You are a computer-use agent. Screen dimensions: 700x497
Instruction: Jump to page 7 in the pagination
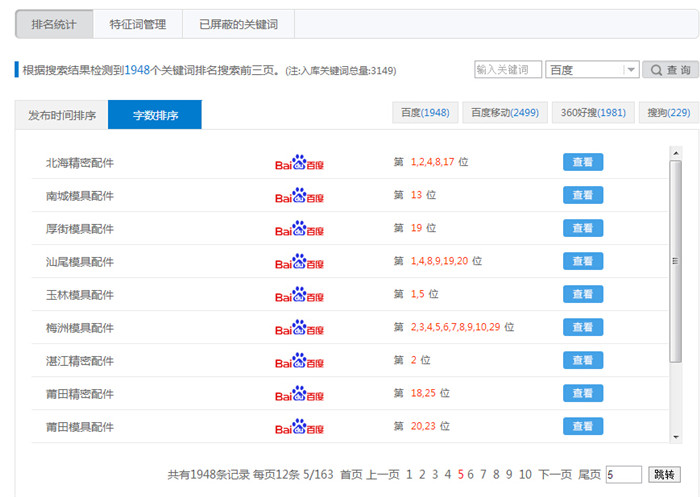[484, 474]
